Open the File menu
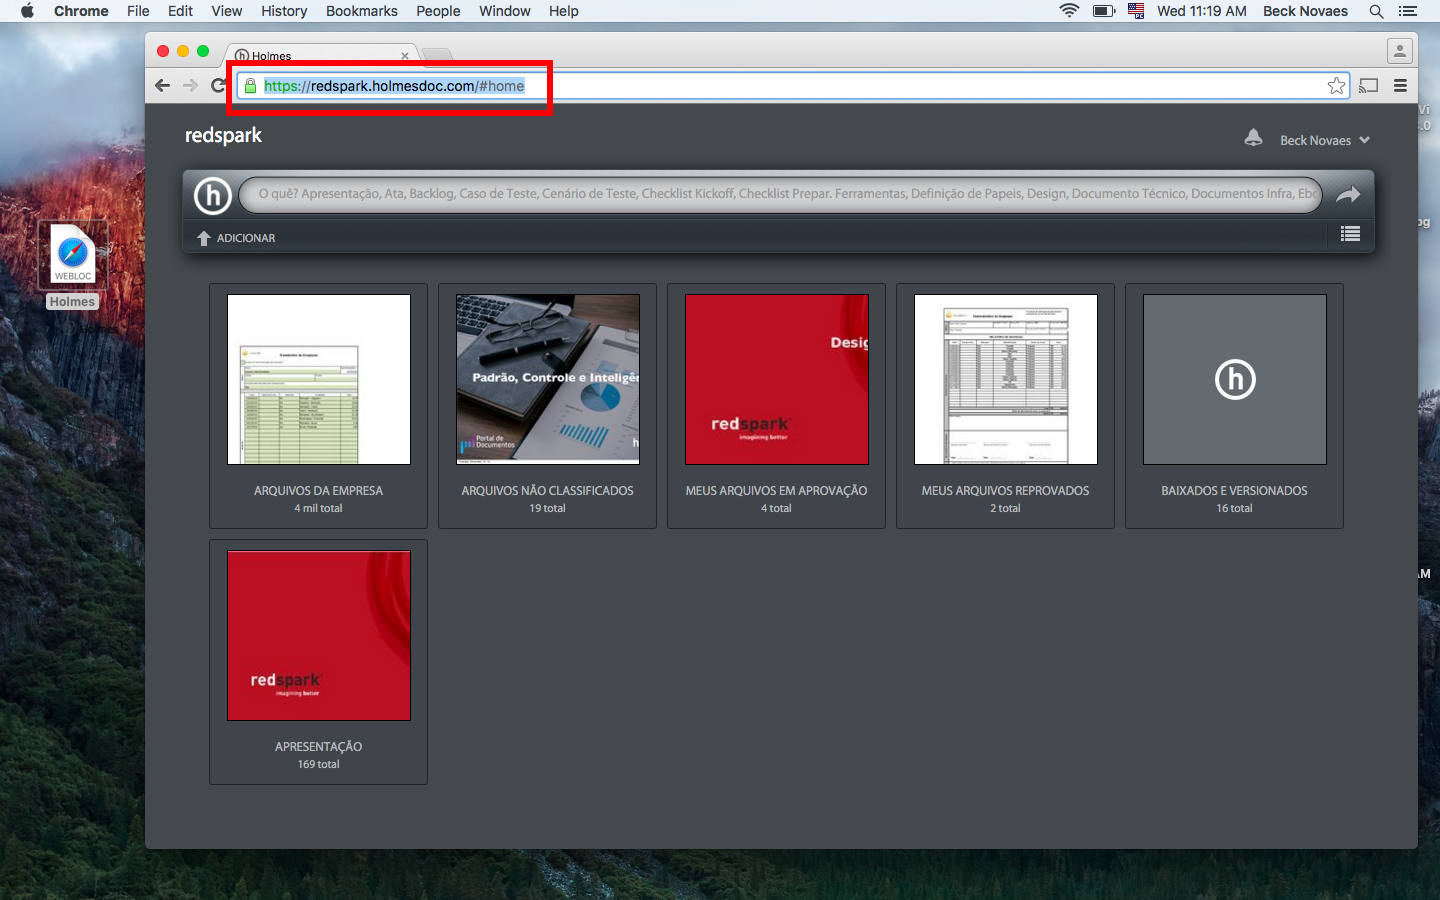 click(x=138, y=11)
